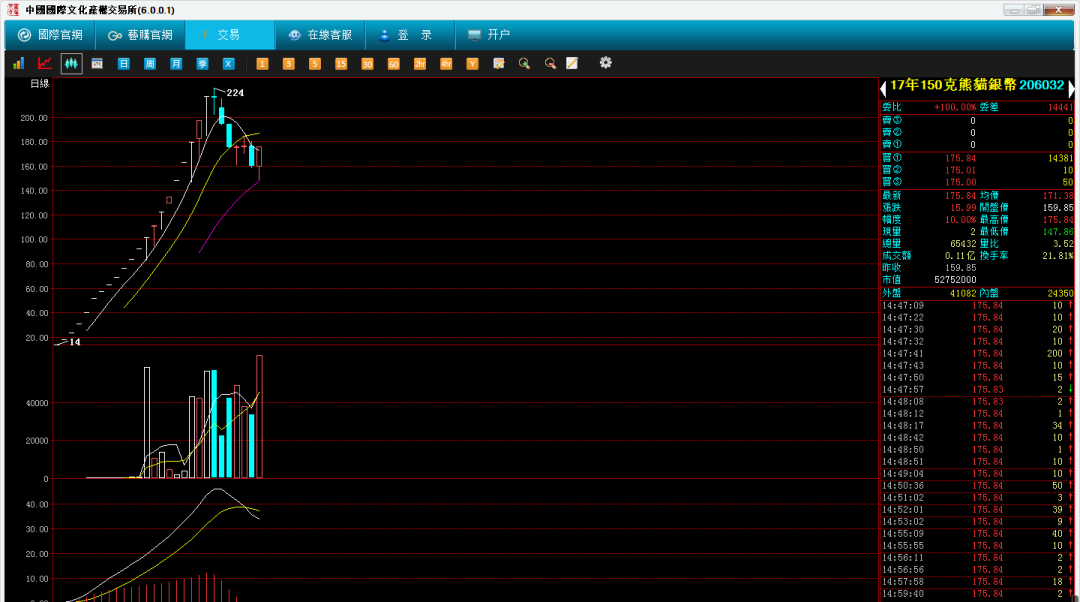Open the note edit icon in toolbar
This screenshot has width=1080, height=602.
(x=499, y=63)
